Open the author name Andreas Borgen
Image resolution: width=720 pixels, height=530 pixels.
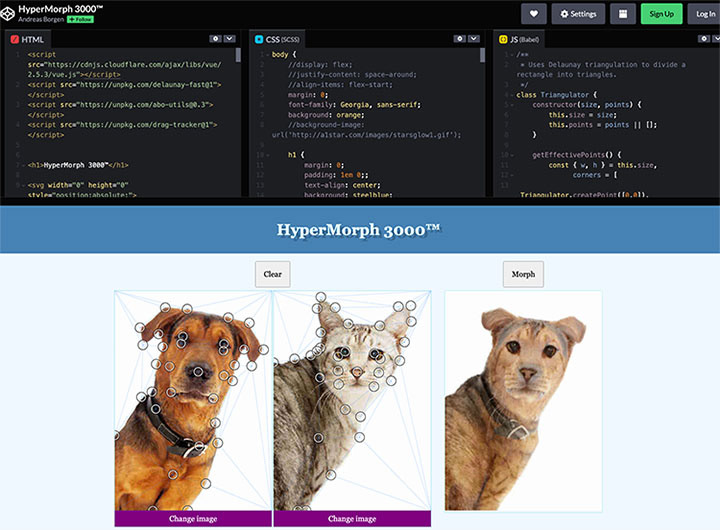41,19
